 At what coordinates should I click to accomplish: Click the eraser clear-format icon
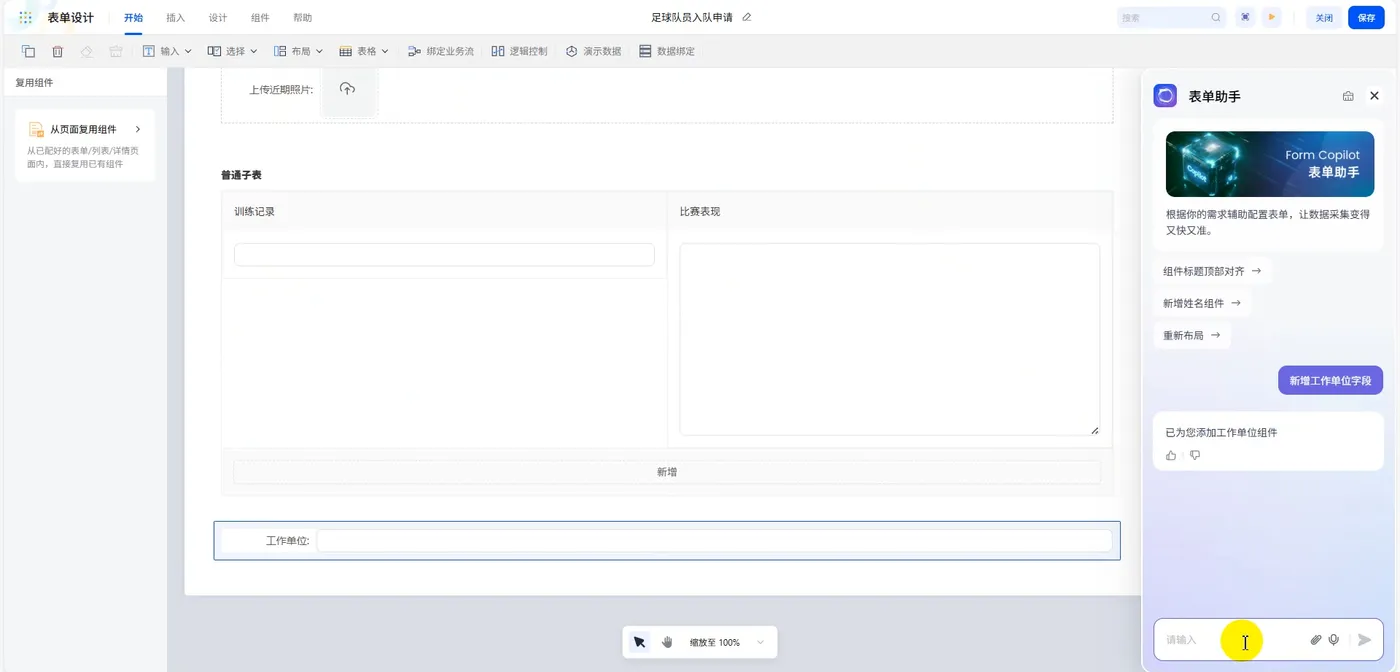(x=86, y=51)
